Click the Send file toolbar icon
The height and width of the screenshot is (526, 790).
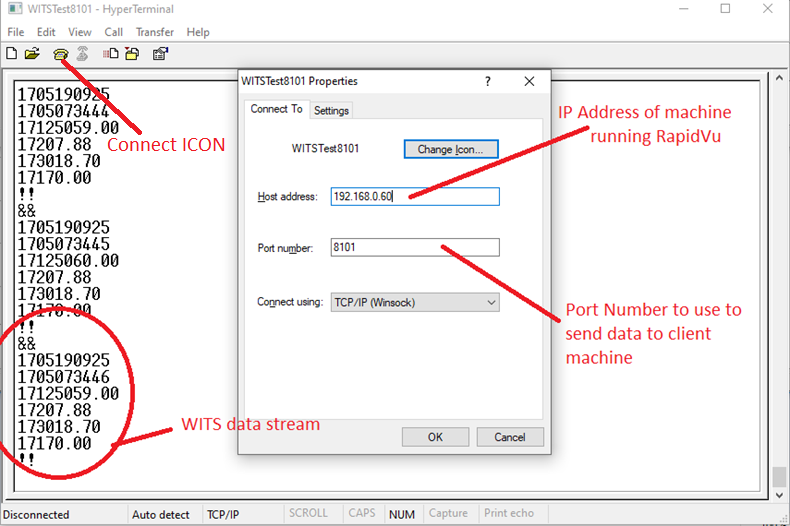point(110,53)
